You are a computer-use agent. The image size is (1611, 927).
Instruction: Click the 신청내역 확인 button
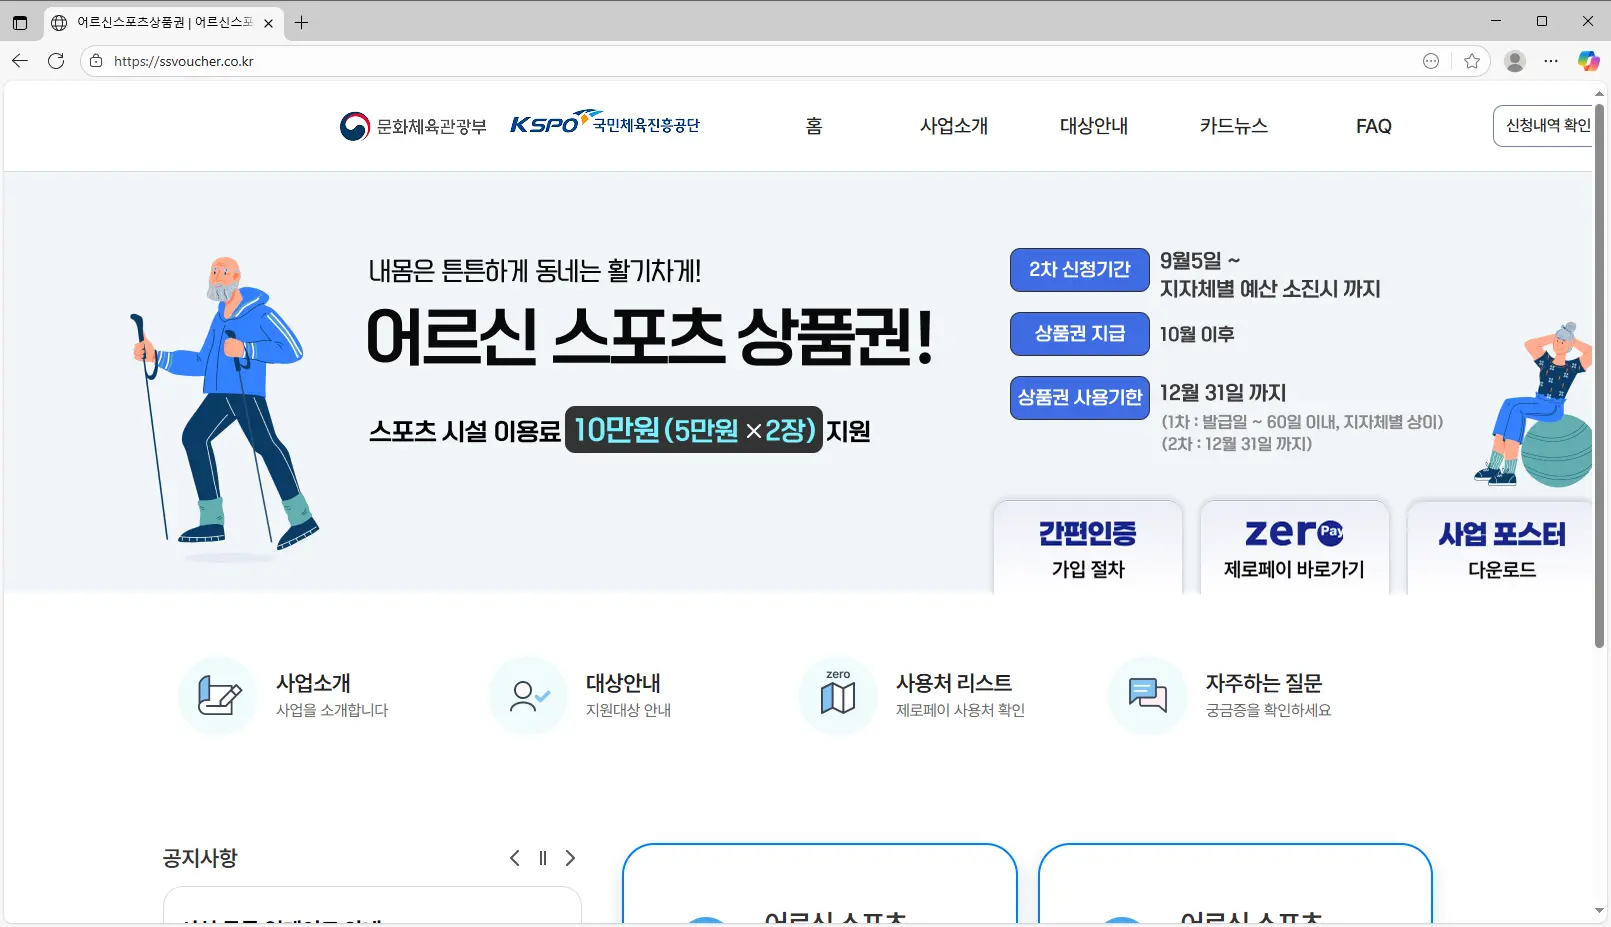click(x=1545, y=126)
